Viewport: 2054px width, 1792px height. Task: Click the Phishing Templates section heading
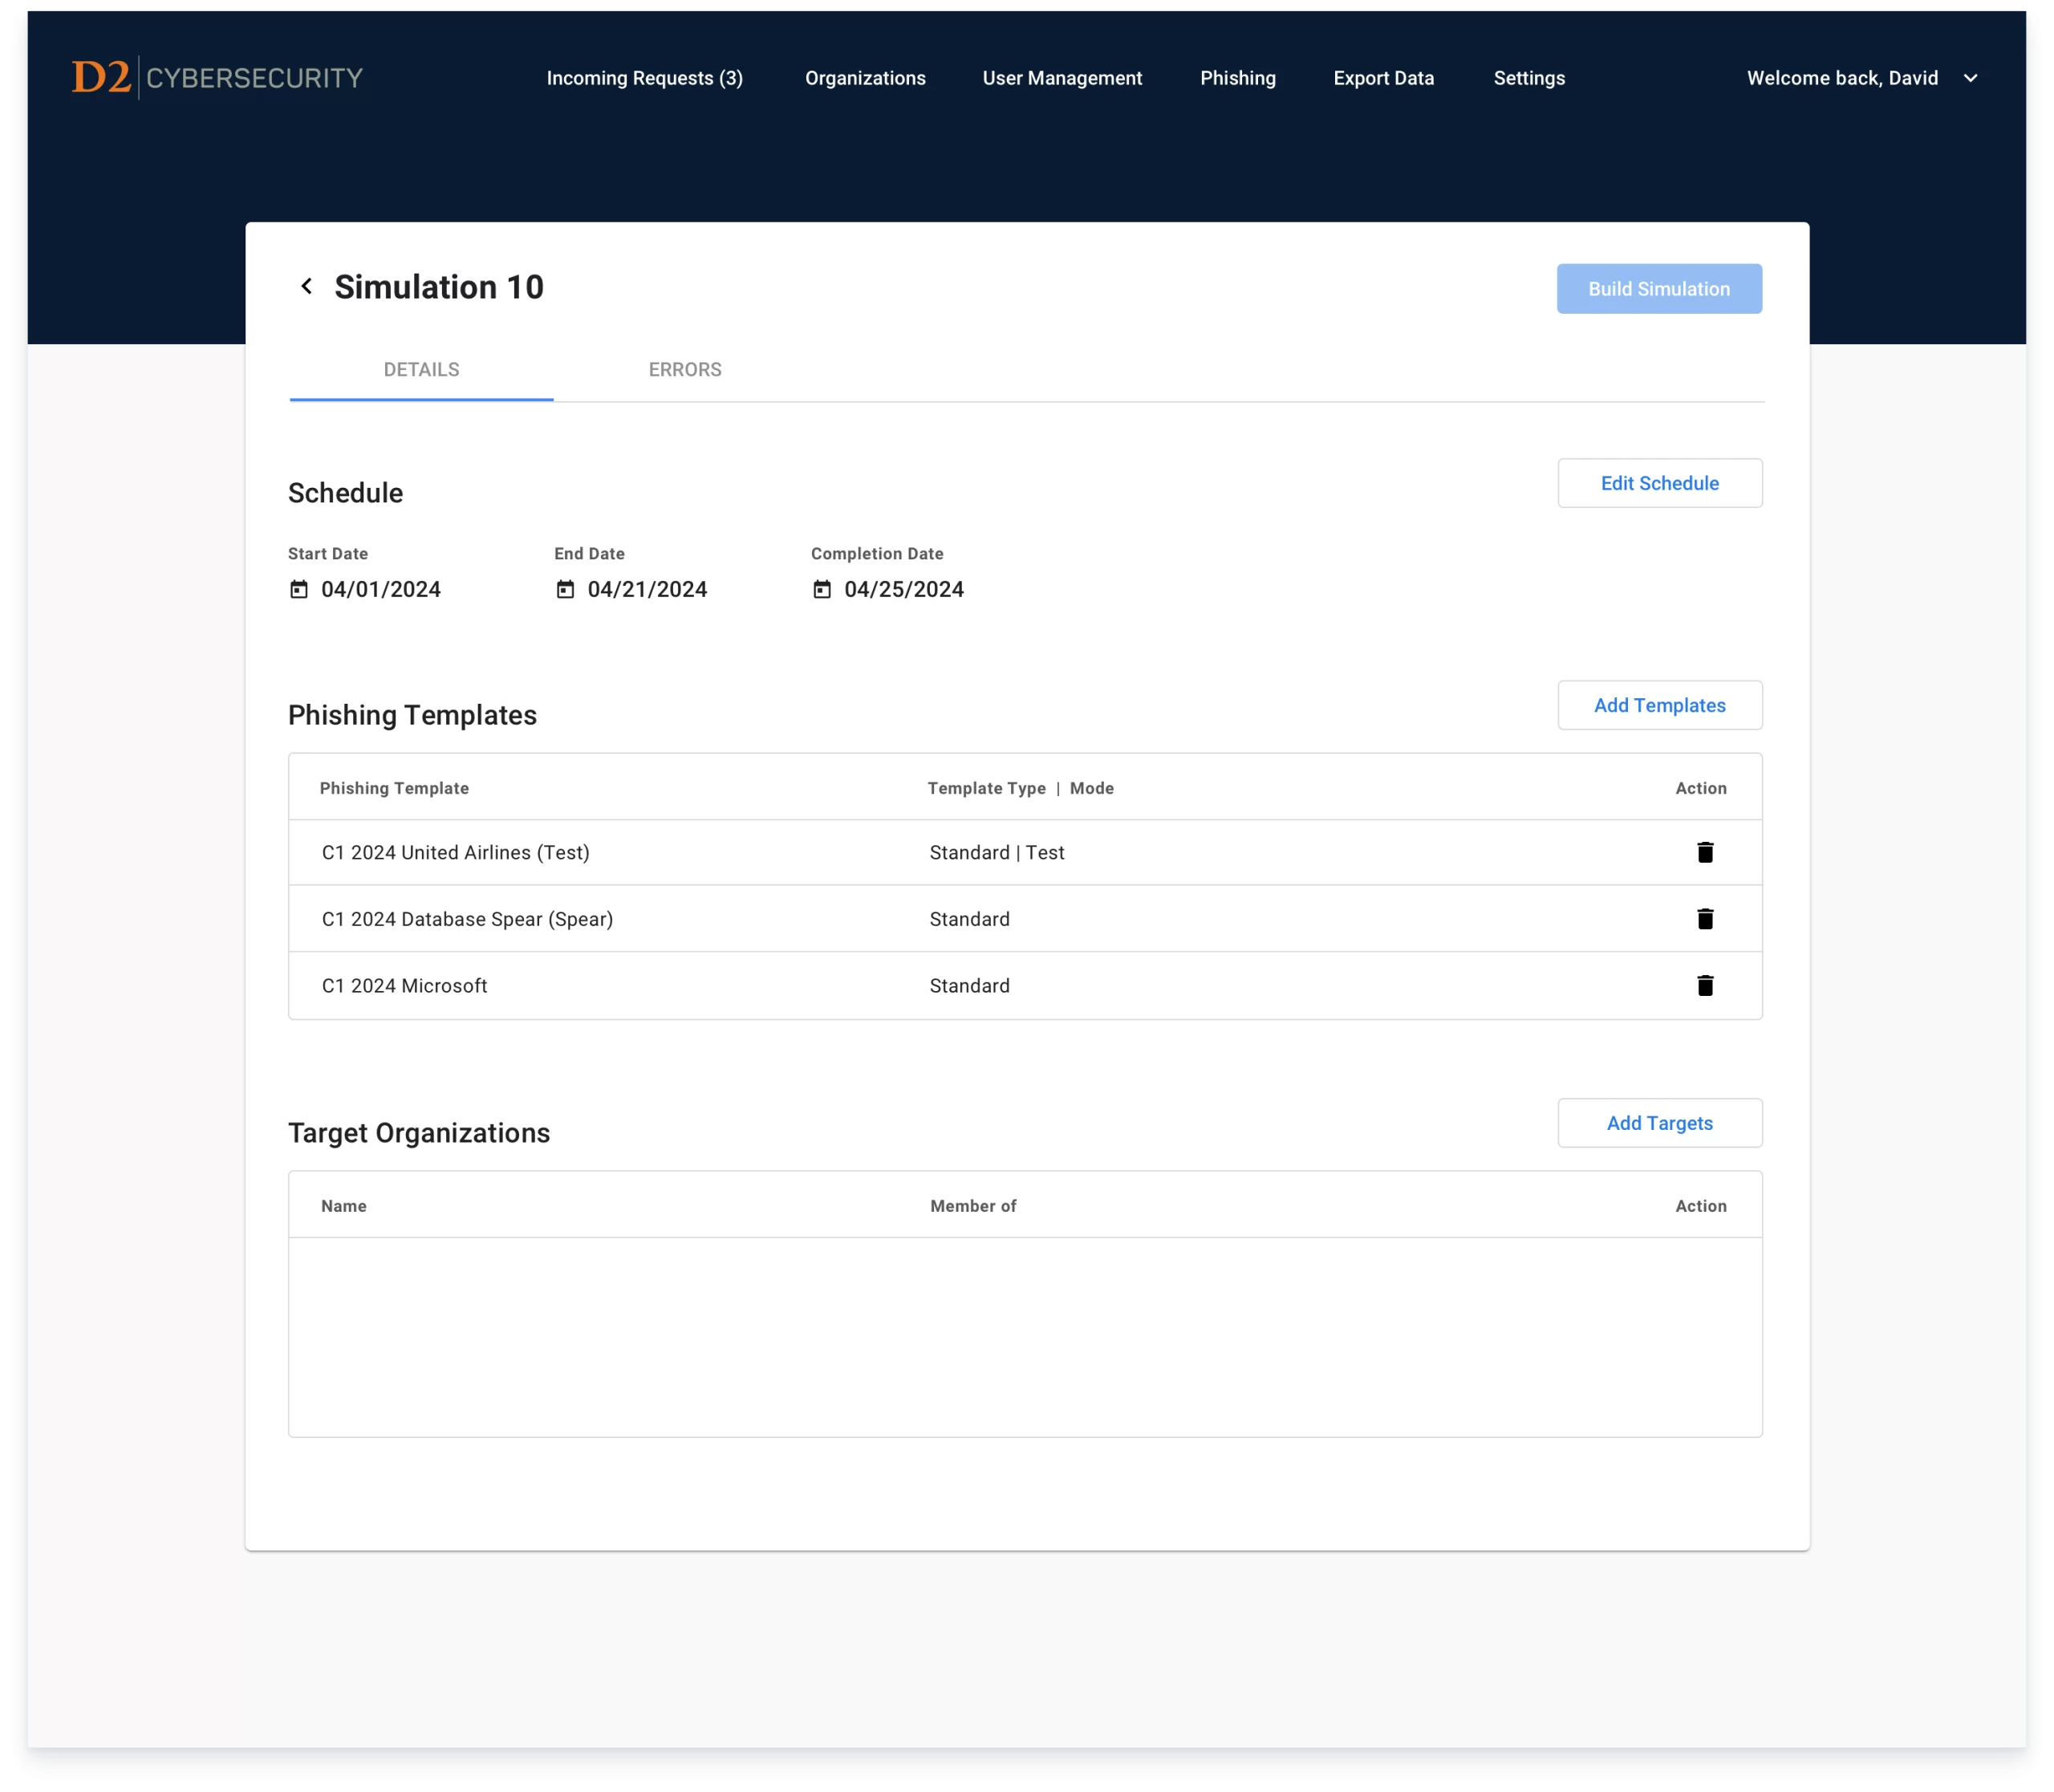[x=412, y=715]
